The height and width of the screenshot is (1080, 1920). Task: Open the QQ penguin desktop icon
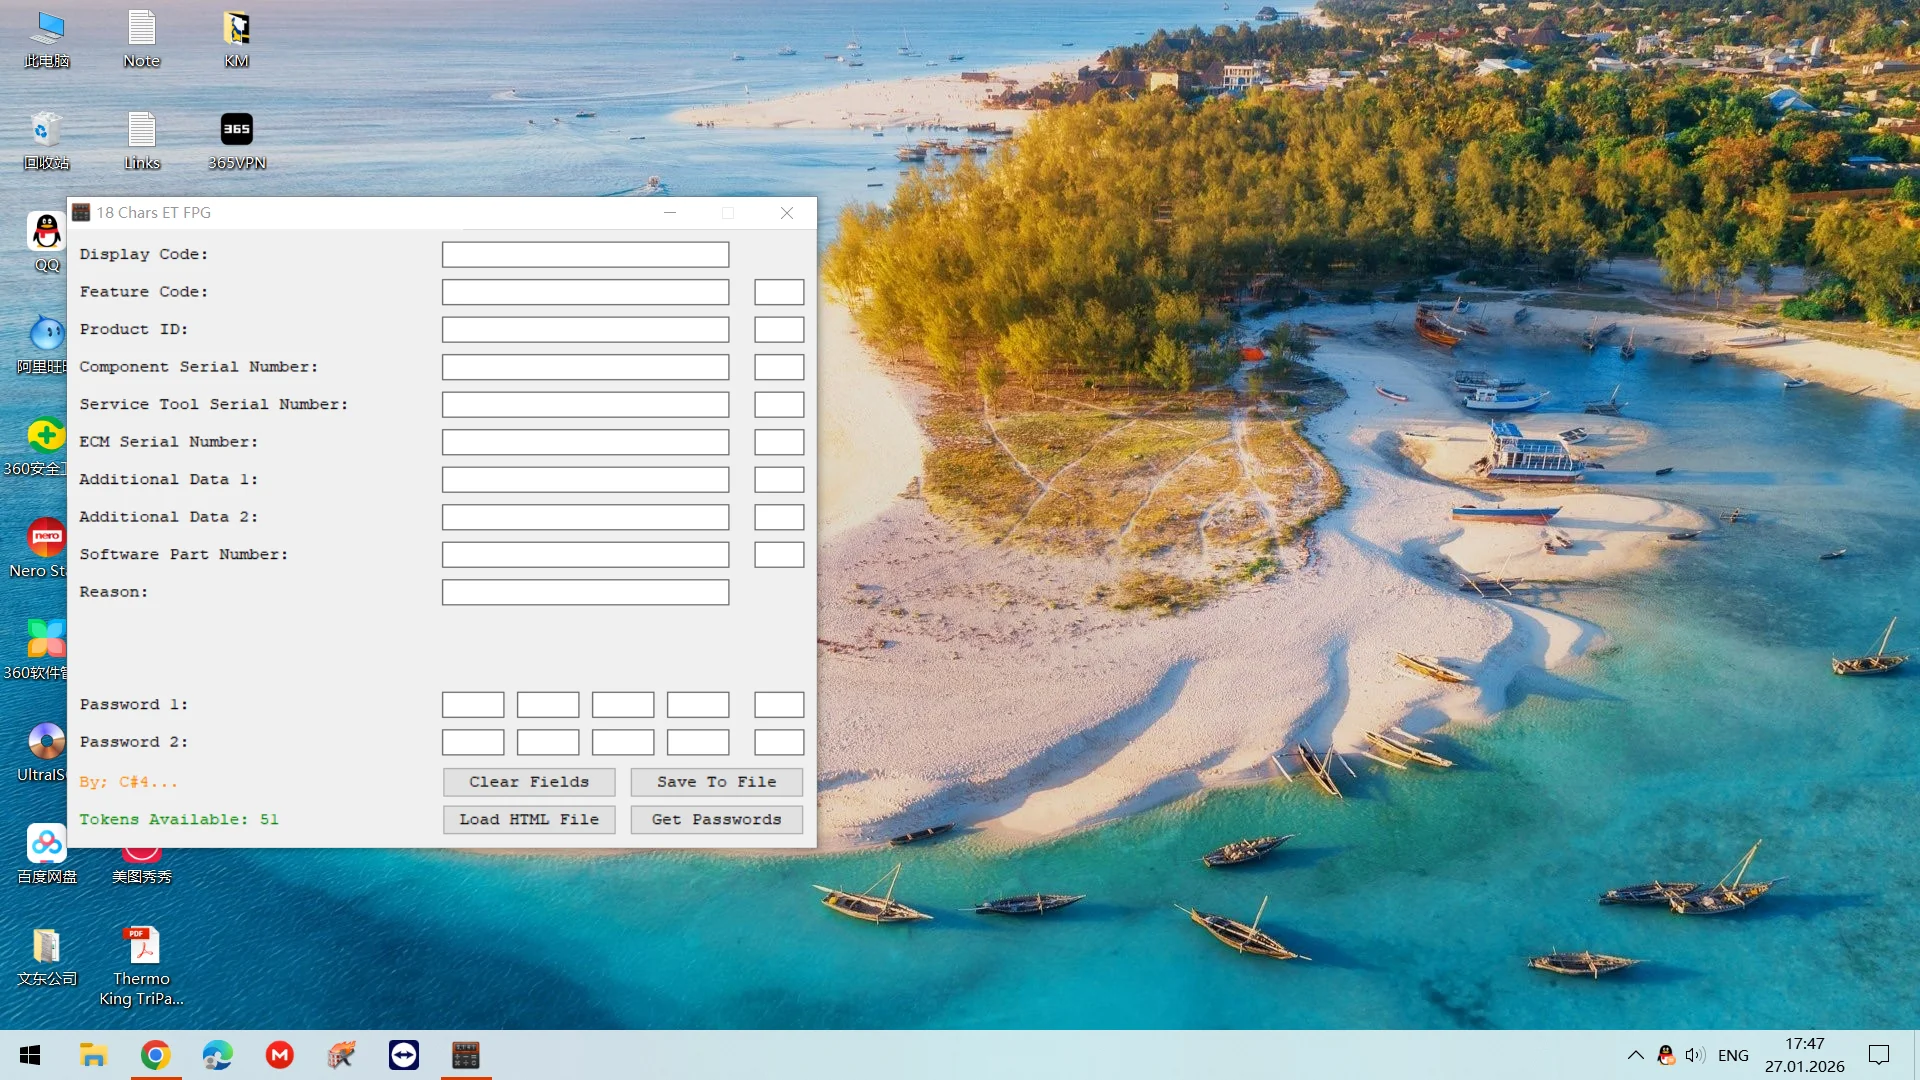[x=47, y=242]
